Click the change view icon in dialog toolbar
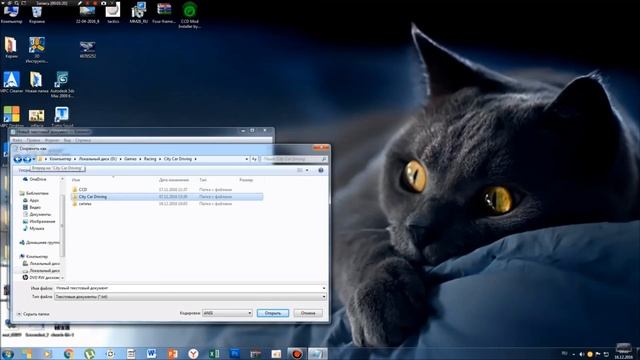This screenshot has height=360, width=640. click(x=300, y=170)
